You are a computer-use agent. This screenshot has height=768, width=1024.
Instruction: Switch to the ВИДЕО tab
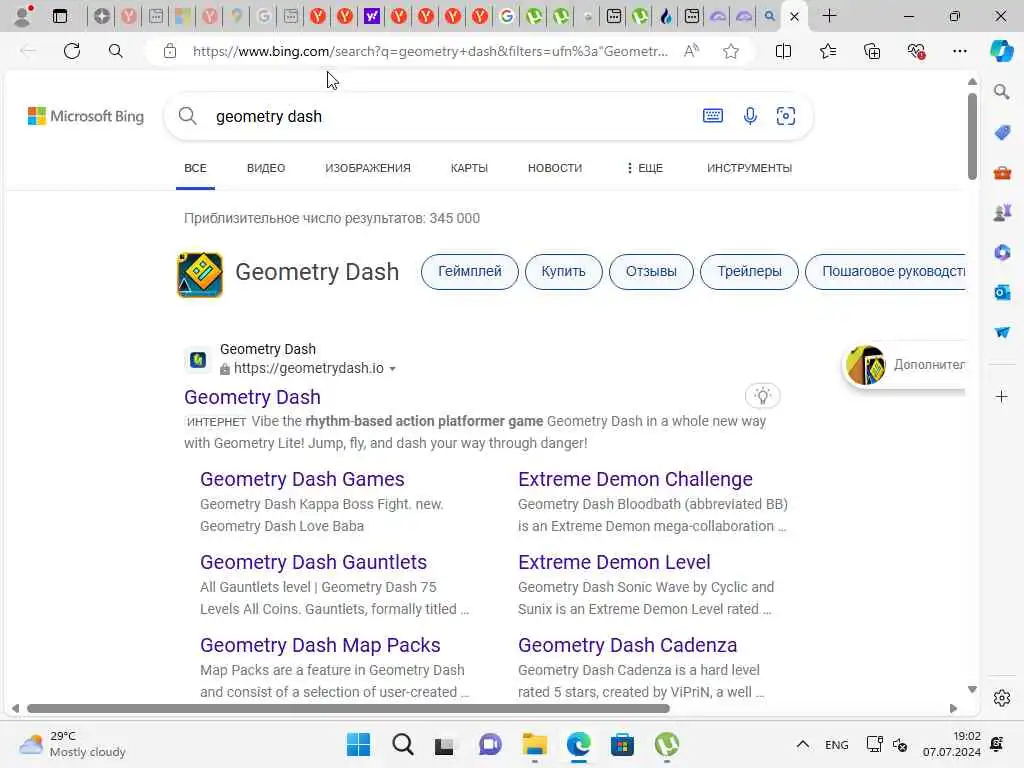coord(266,168)
